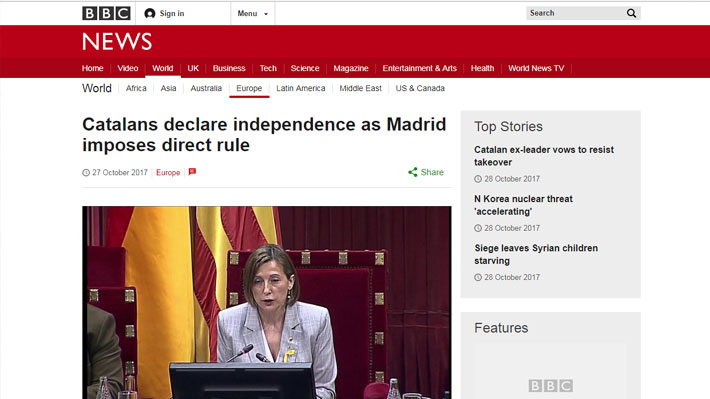The height and width of the screenshot is (399, 710).
Task: Click the Features heading
Action: 501,328
